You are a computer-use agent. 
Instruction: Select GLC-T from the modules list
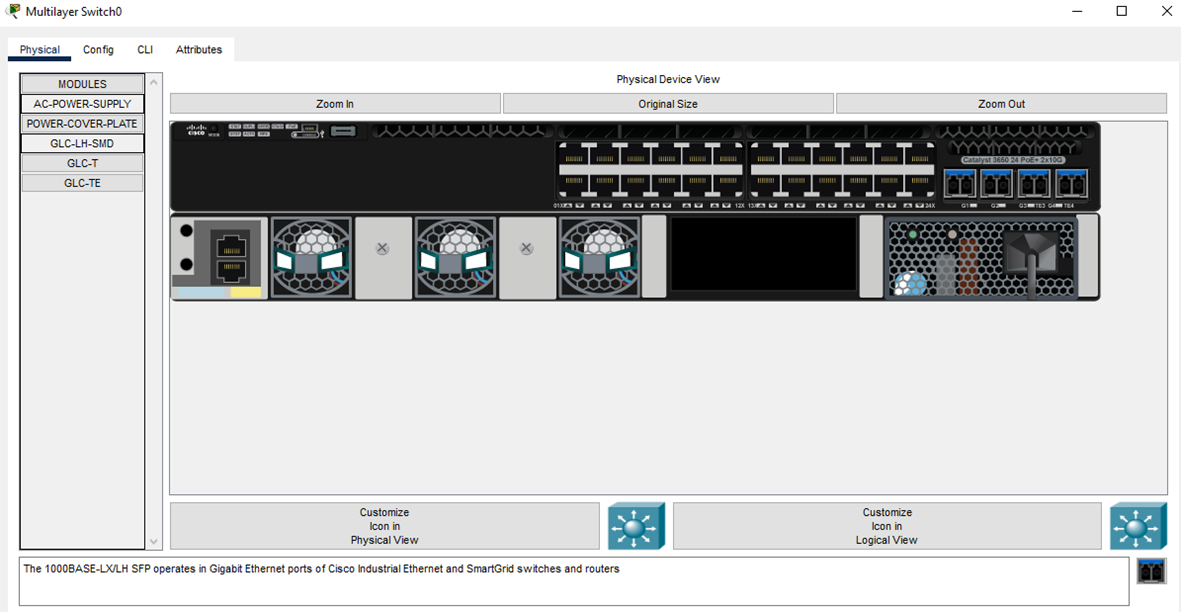[82, 163]
